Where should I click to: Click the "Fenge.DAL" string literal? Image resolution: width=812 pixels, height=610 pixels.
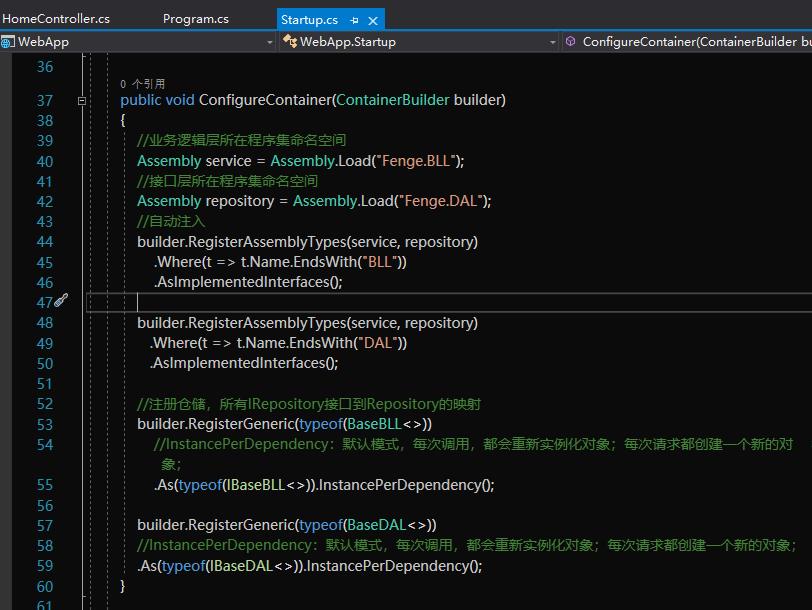tap(441, 201)
